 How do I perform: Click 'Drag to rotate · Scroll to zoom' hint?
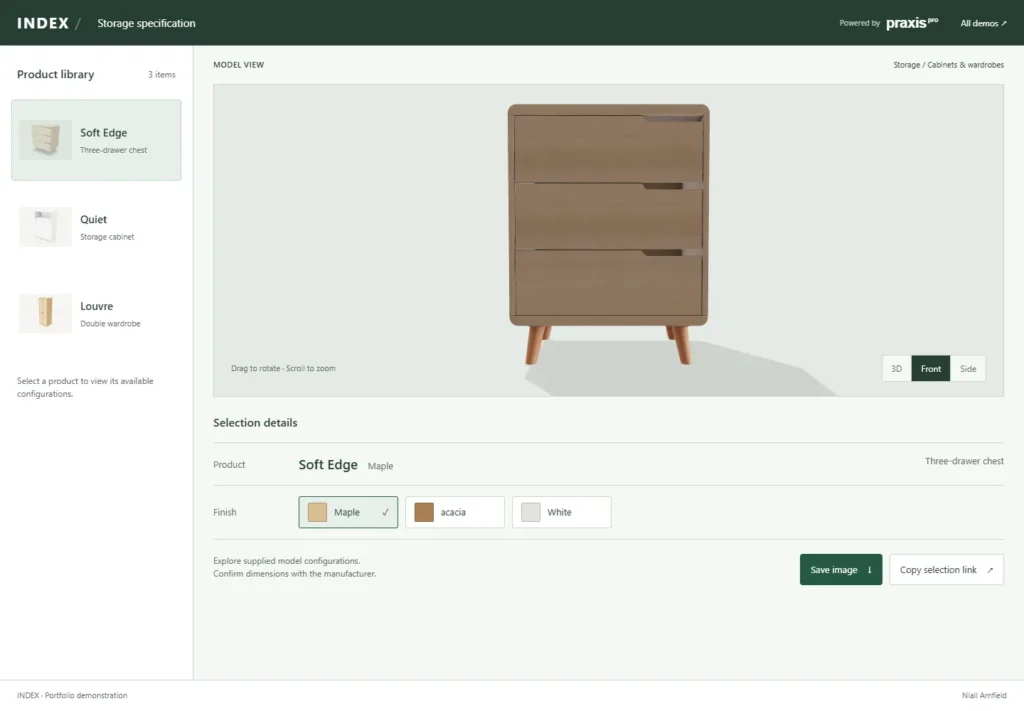283,368
